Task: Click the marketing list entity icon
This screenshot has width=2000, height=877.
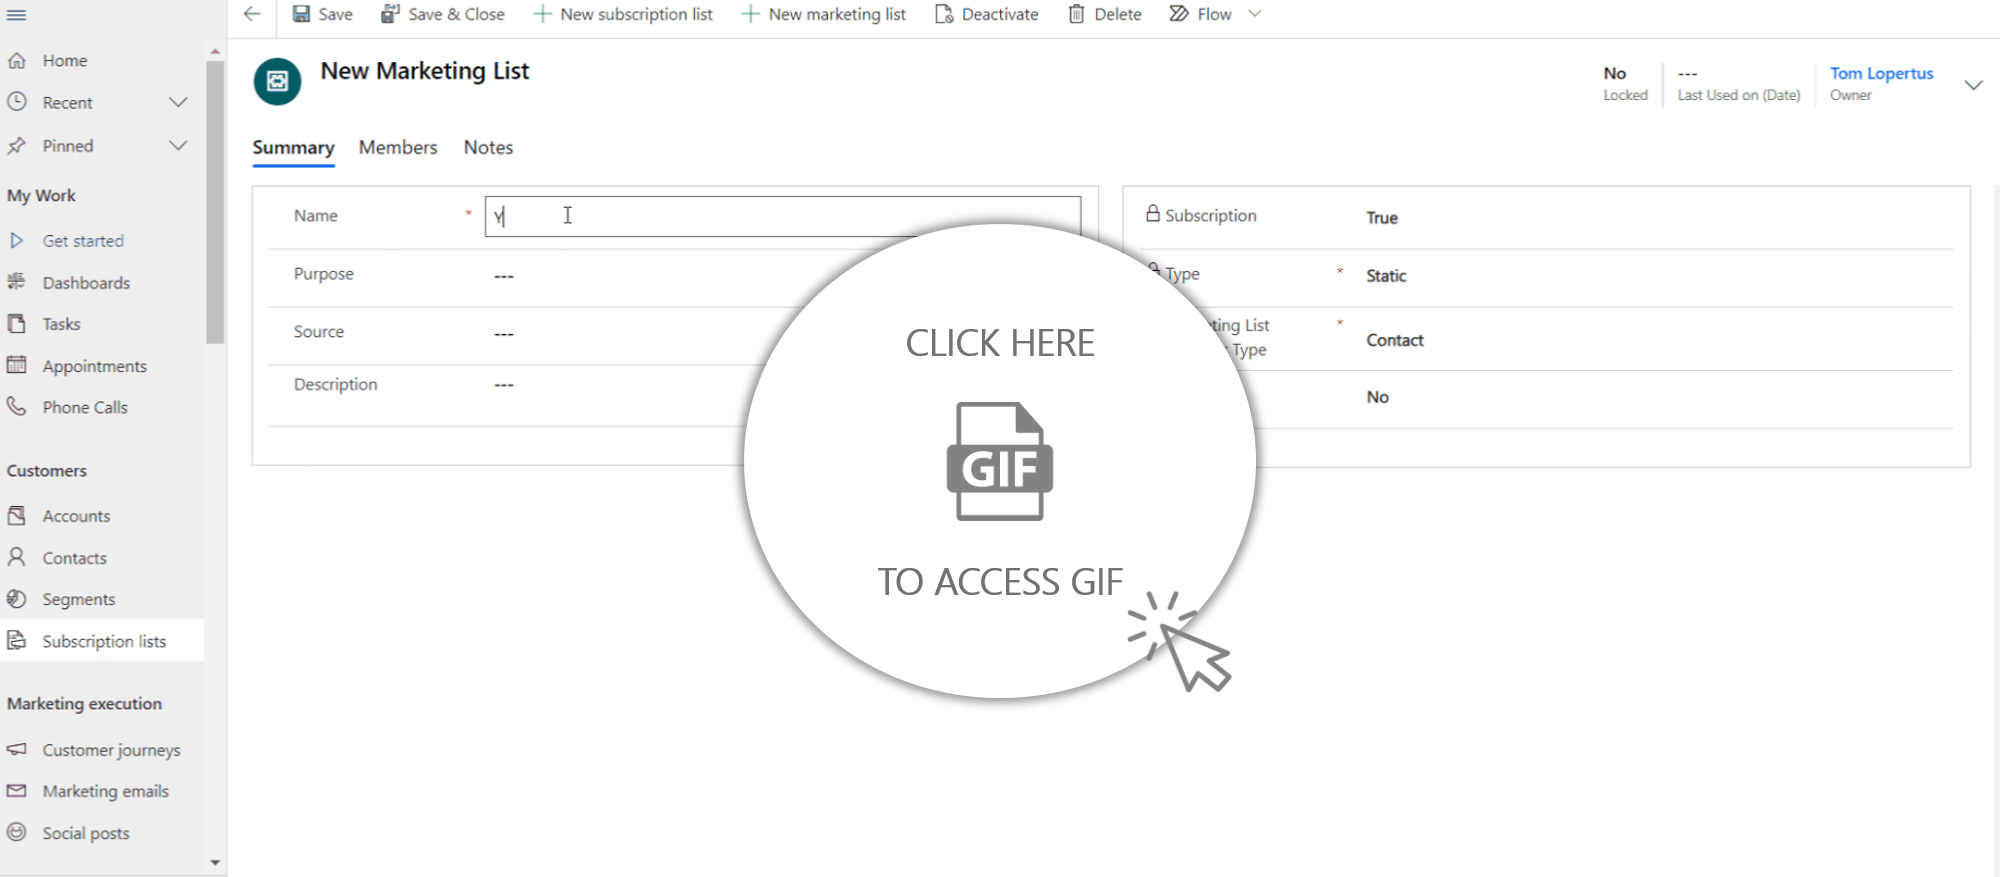Action: pos(277,82)
